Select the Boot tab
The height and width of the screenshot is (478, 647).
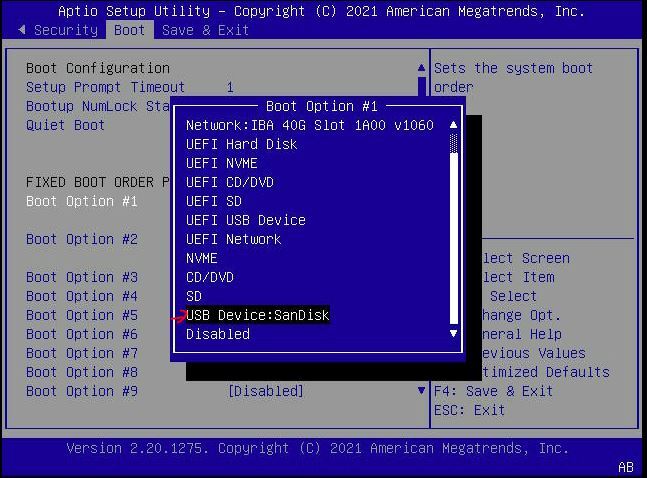[x=129, y=30]
